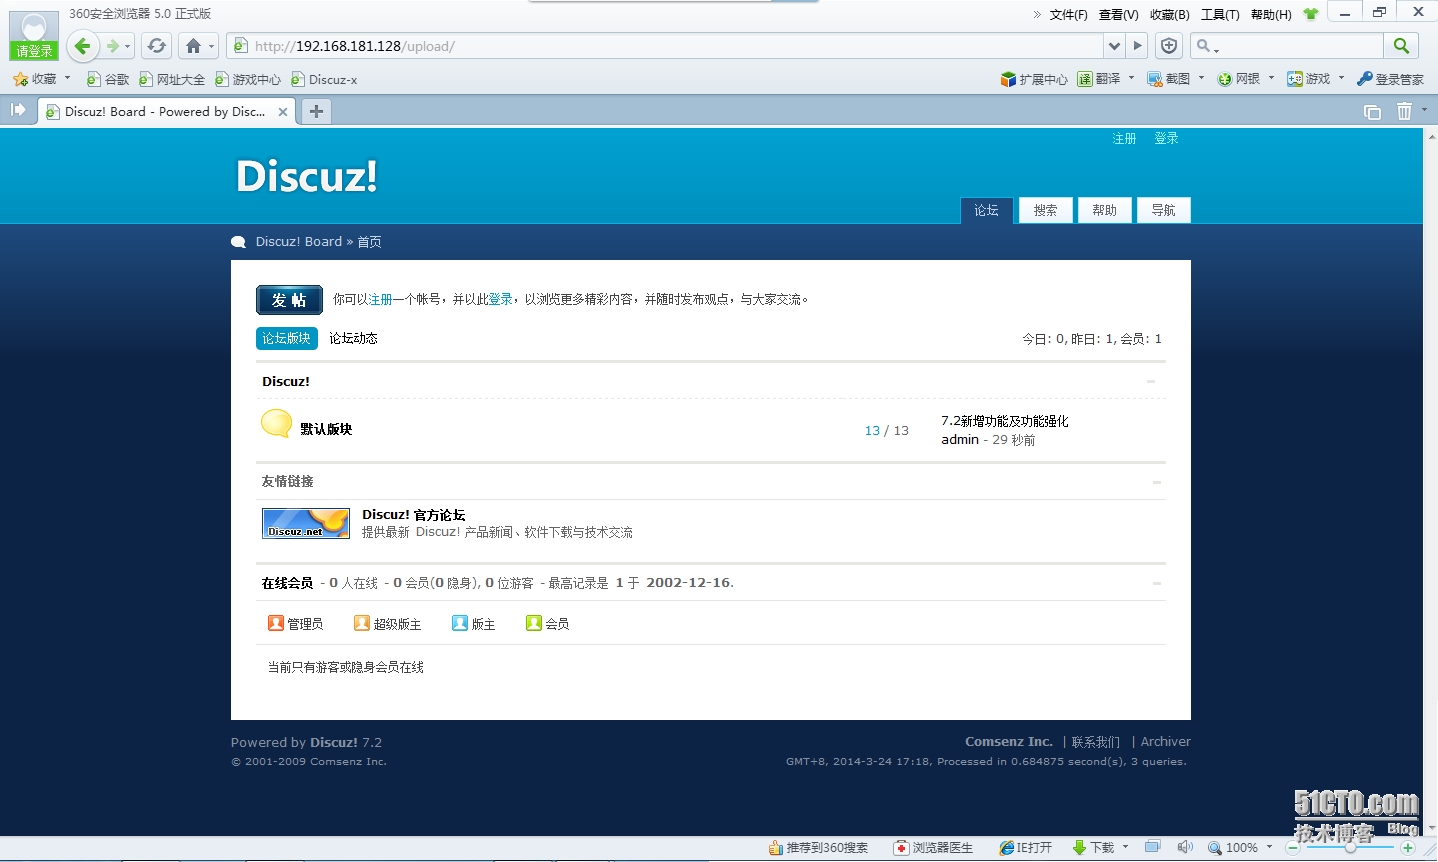Toggle the tab sidebar arrow icon
The height and width of the screenshot is (862, 1438).
pyautogui.click(x=18, y=110)
